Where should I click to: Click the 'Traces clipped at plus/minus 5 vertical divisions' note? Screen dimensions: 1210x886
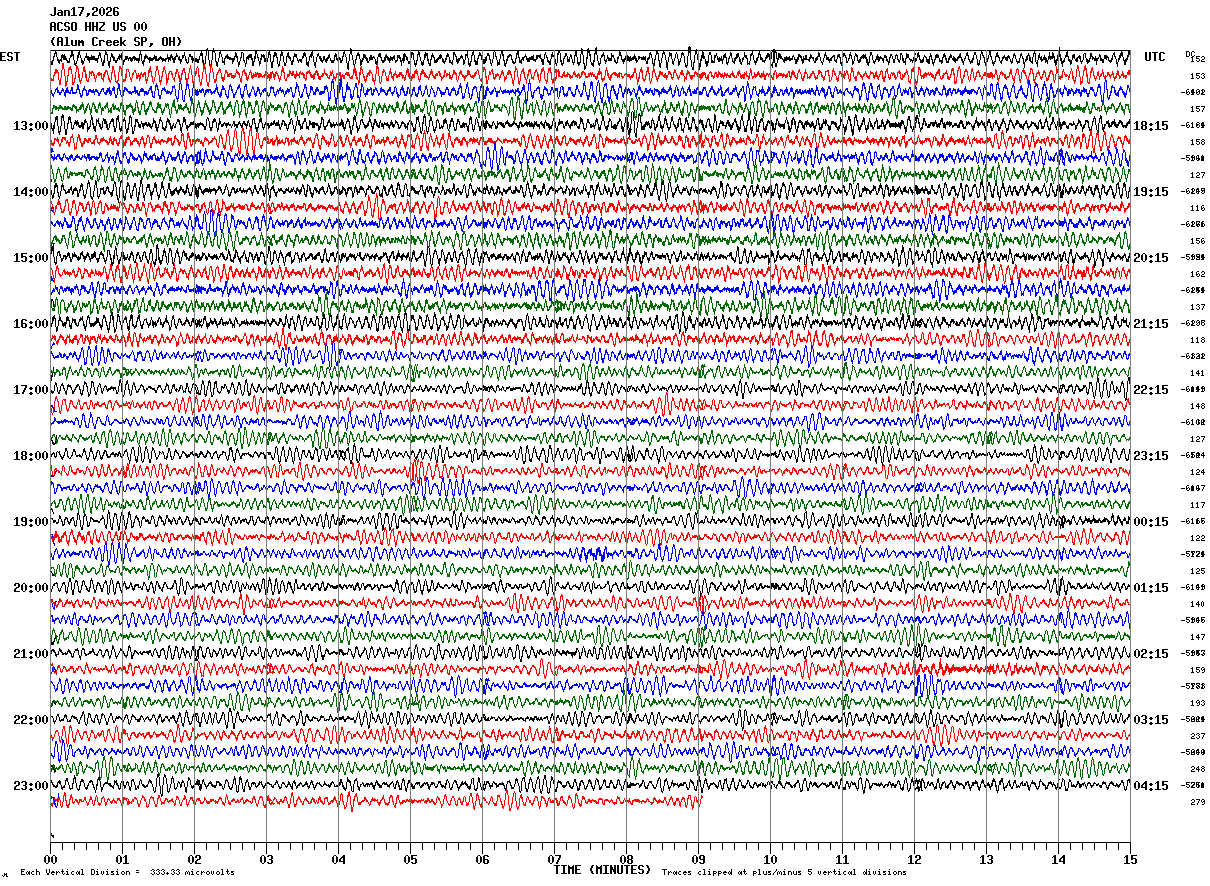click(x=784, y=873)
